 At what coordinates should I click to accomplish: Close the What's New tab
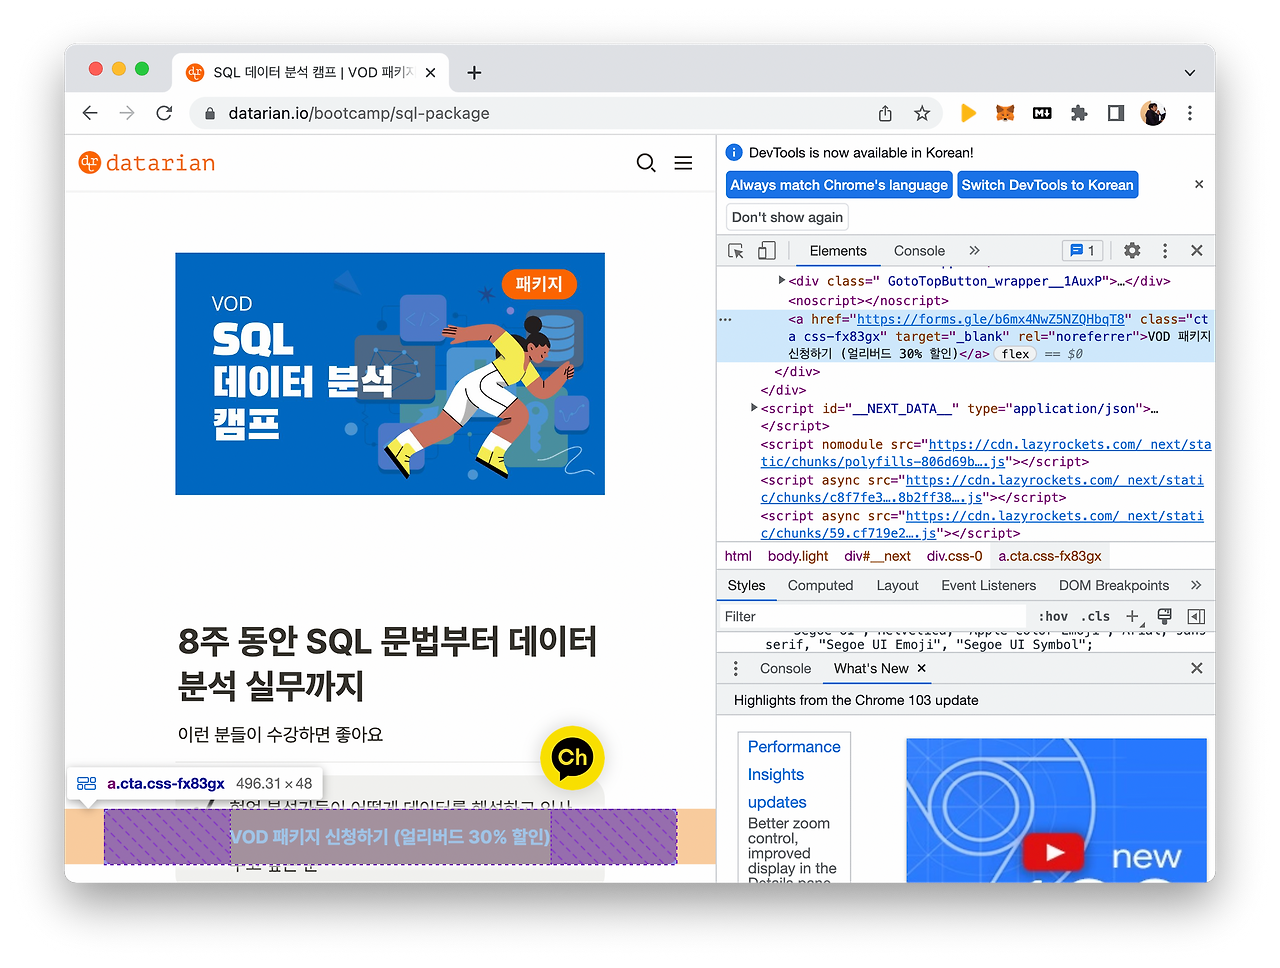point(921,668)
